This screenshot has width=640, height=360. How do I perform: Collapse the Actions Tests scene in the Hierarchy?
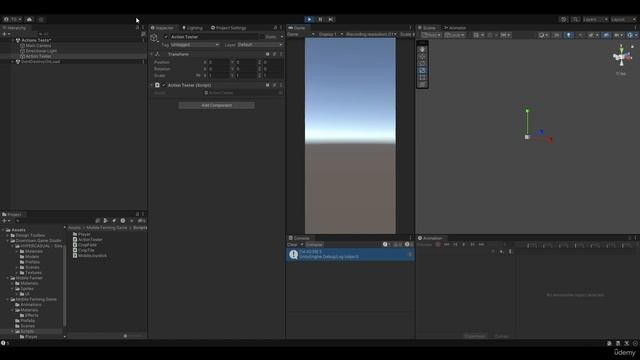coord(13,40)
